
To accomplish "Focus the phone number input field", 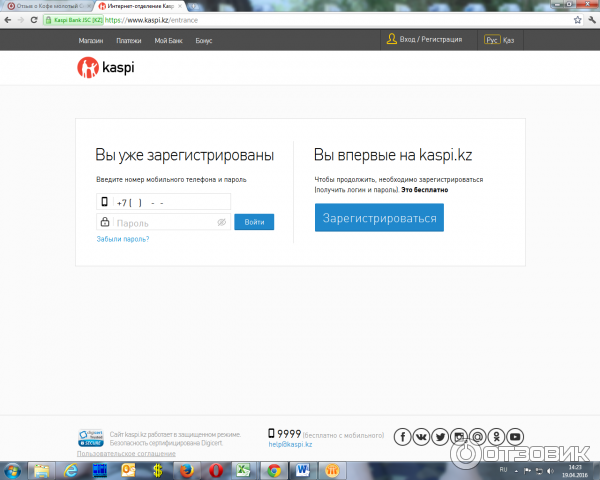I will pyautogui.click(x=170, y=202).
